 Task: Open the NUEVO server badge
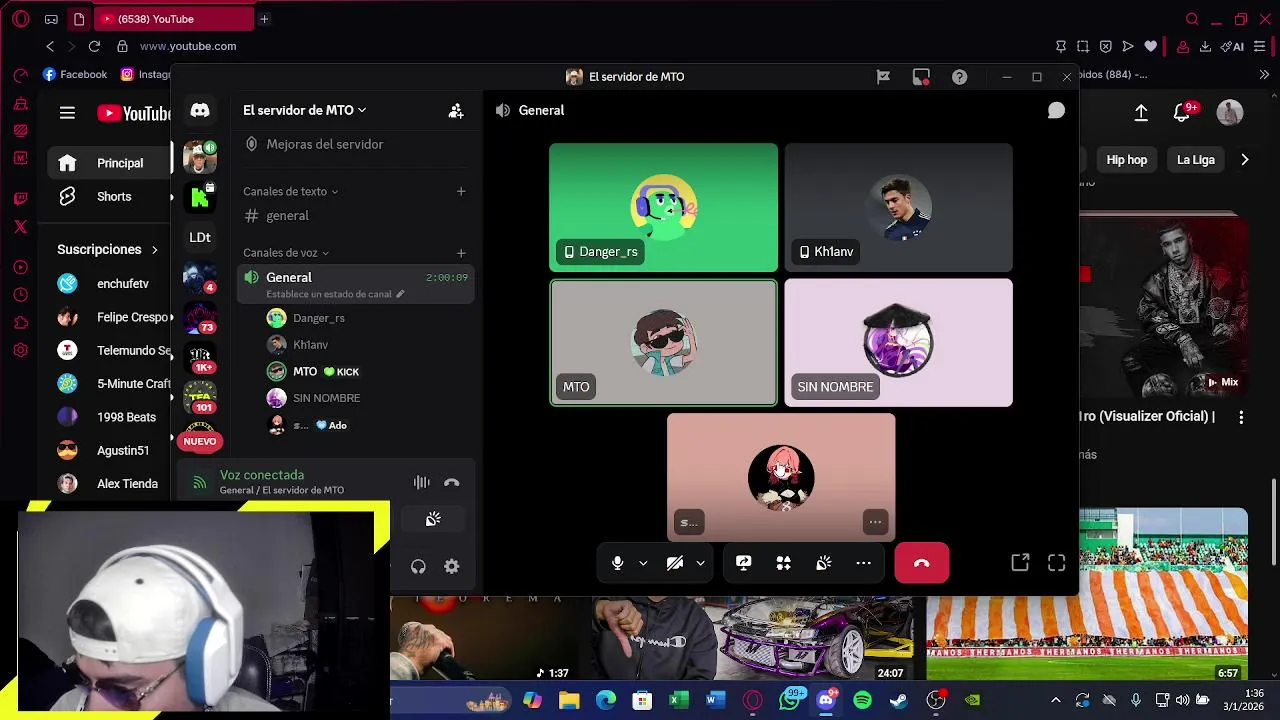200,441
